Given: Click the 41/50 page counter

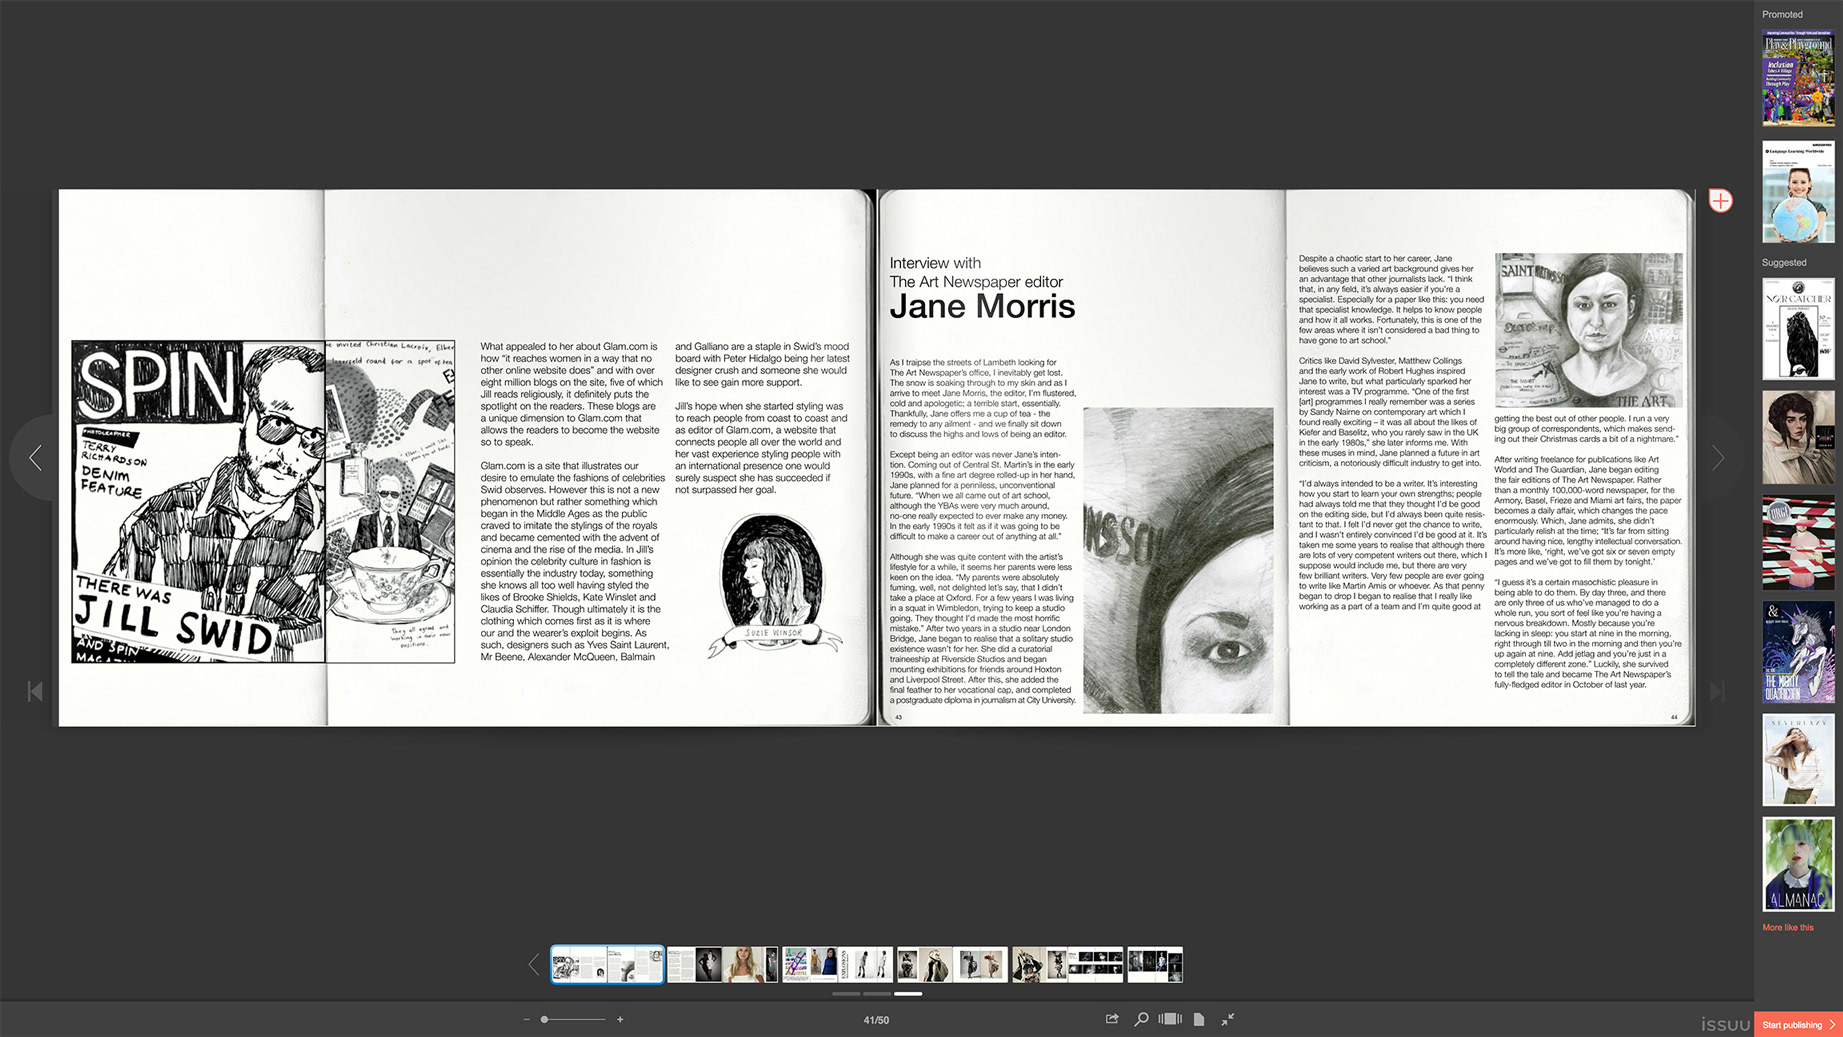Looking at the screenshot, I should tap(876, 1020).
